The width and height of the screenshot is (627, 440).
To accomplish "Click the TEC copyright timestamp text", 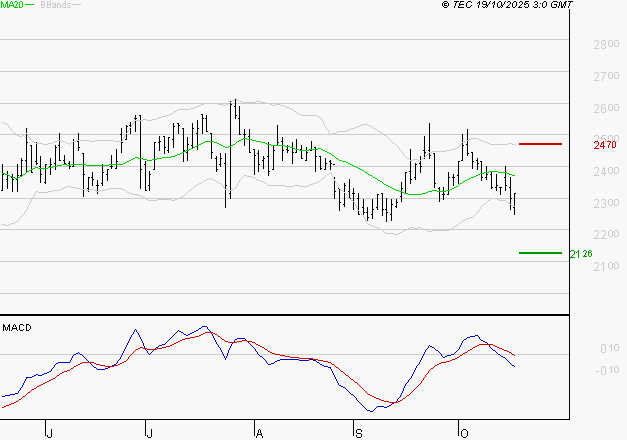I will [x=507, y=5].
